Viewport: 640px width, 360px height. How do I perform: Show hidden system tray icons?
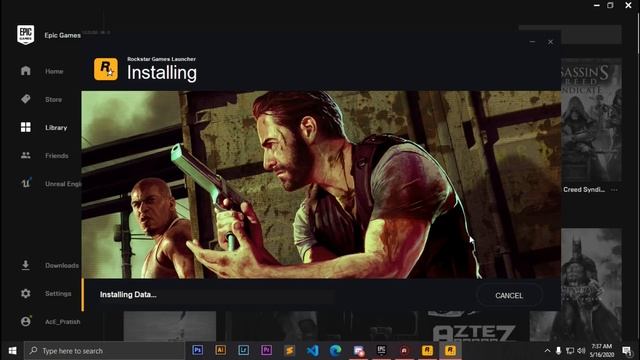tap(547, 351)
